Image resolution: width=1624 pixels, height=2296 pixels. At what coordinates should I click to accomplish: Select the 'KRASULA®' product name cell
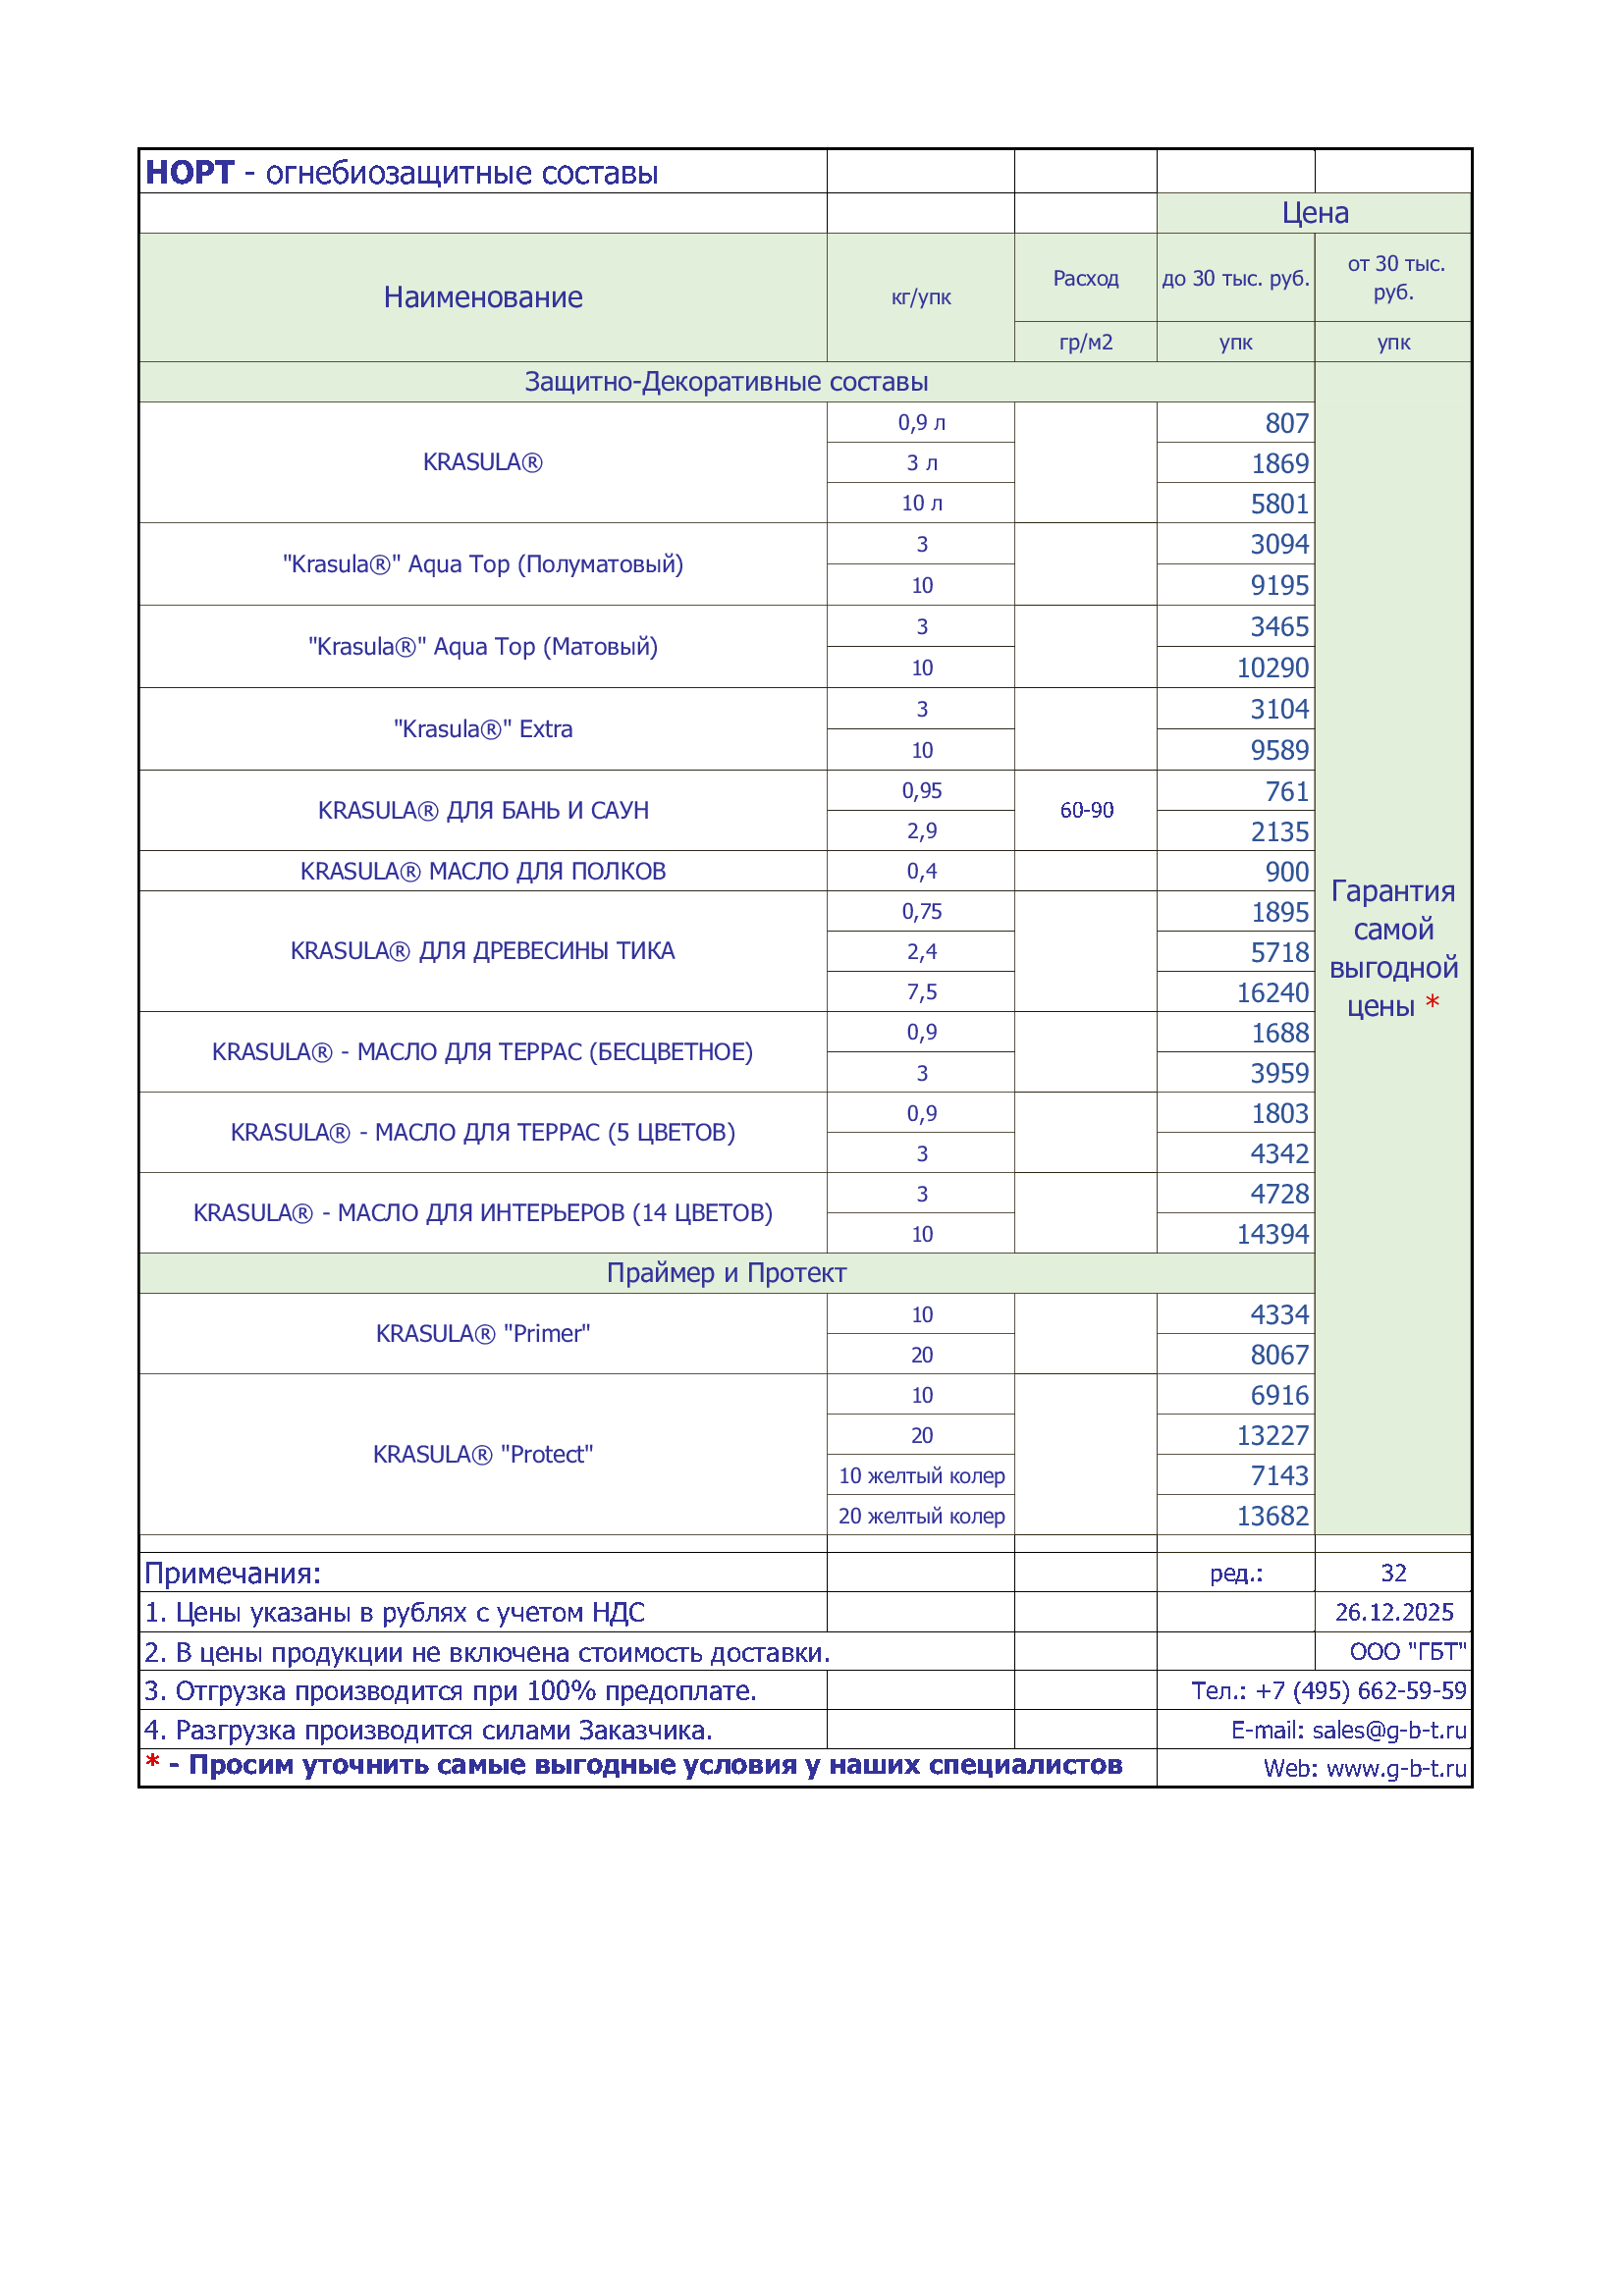click(483, 462)
